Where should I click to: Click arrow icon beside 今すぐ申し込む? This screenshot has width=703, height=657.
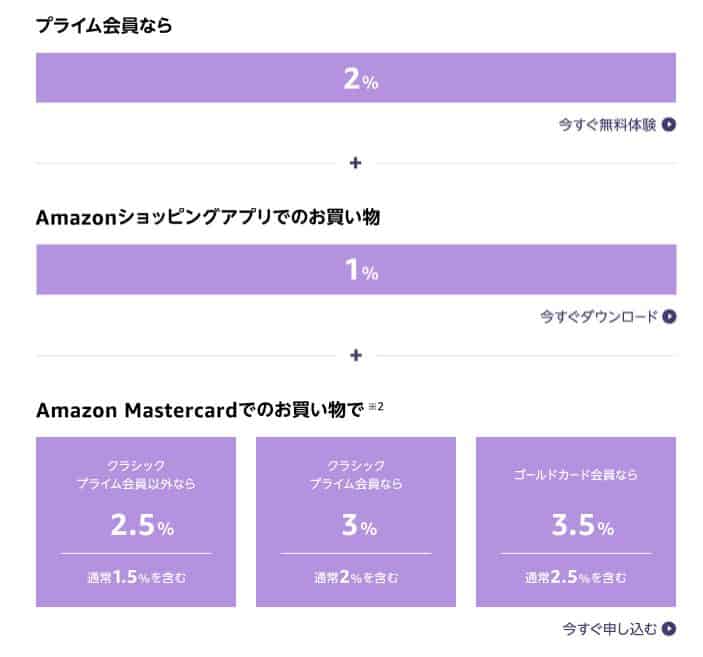(x=668, y=629)
